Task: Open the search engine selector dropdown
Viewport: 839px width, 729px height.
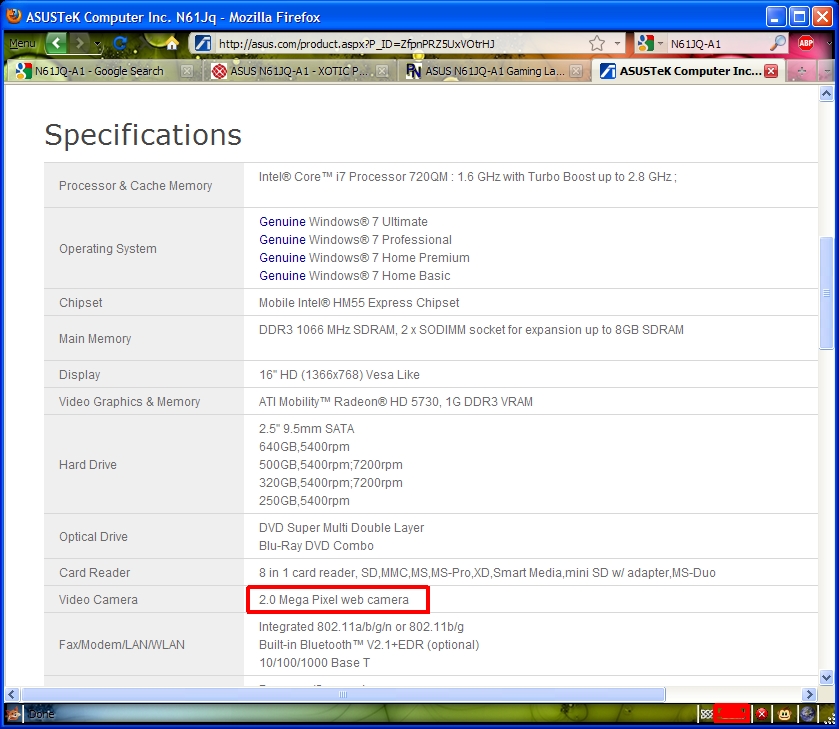Action: (x=660, y=43)
